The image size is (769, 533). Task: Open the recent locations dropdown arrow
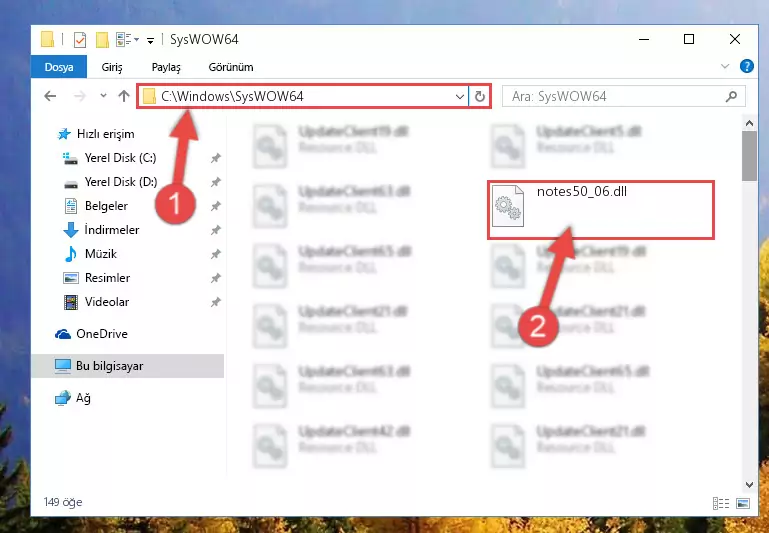pos(103,96)
